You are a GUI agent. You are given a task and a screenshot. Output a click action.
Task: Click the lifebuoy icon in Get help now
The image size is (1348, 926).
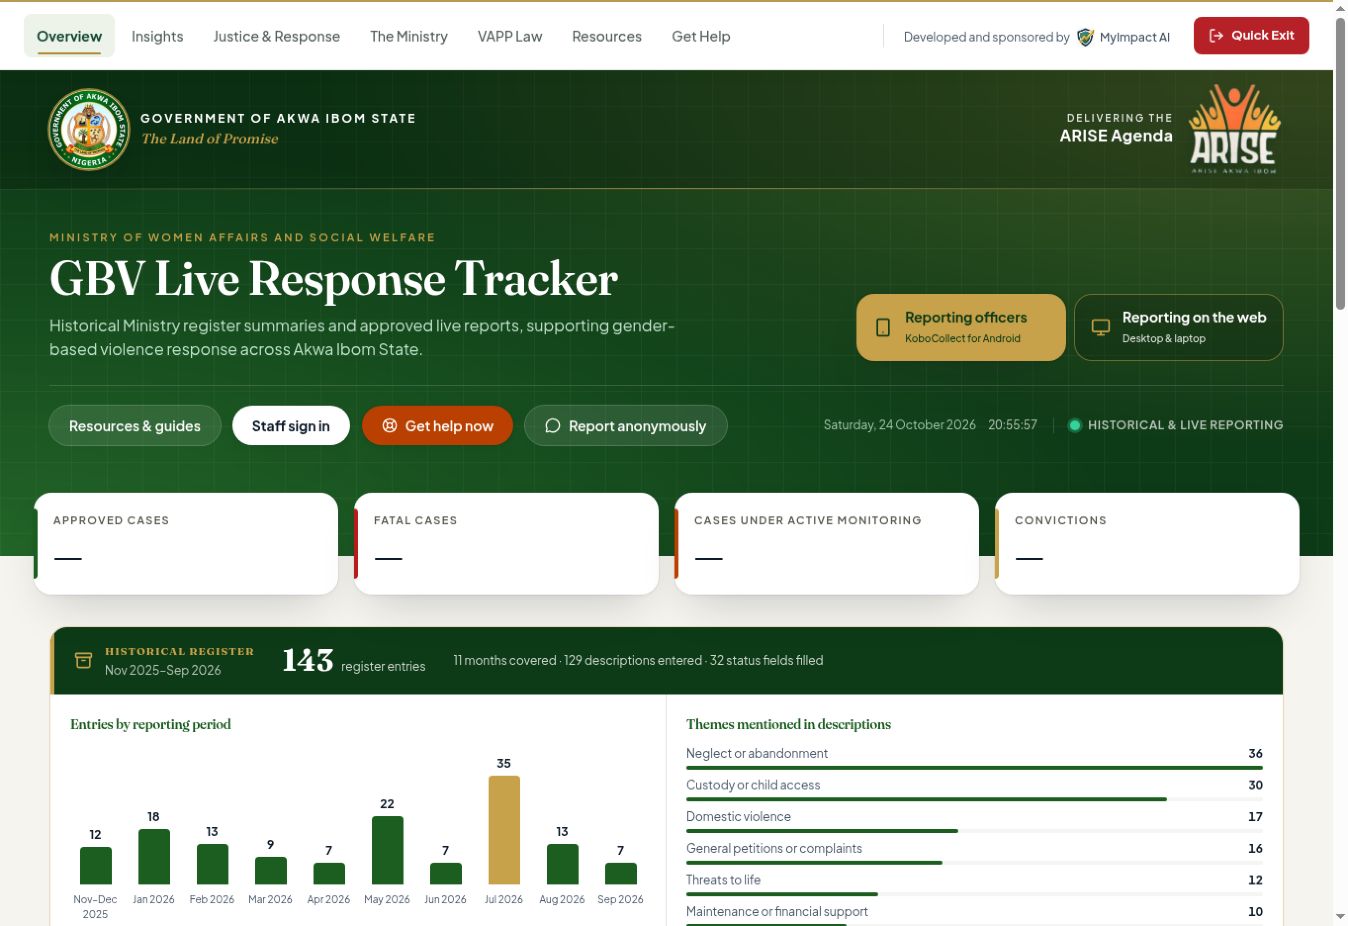390,426
